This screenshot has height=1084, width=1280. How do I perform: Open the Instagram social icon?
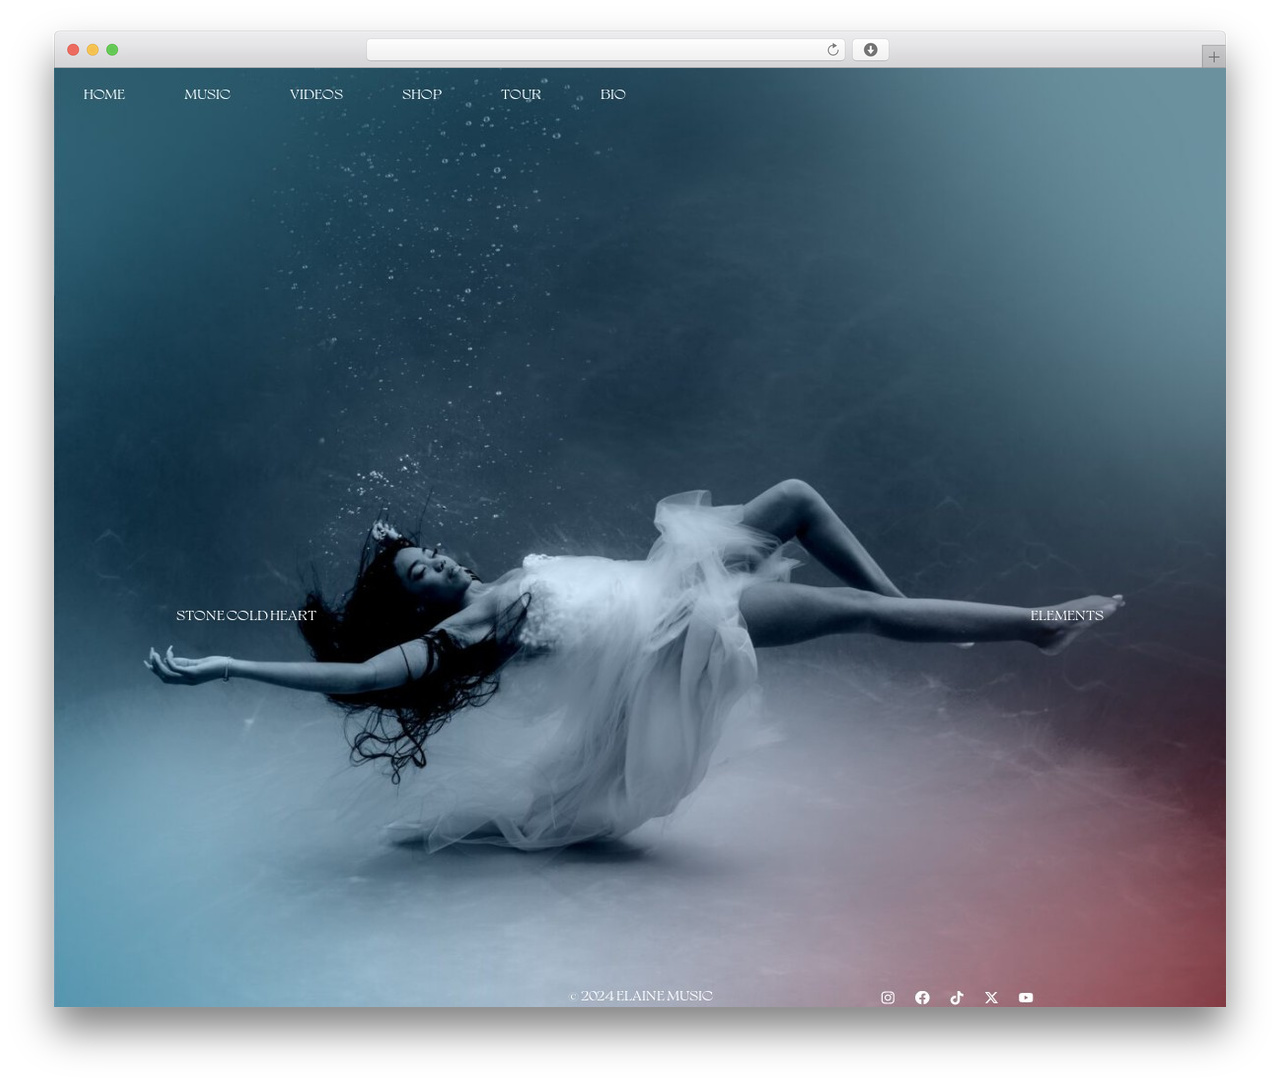(887, 997)
